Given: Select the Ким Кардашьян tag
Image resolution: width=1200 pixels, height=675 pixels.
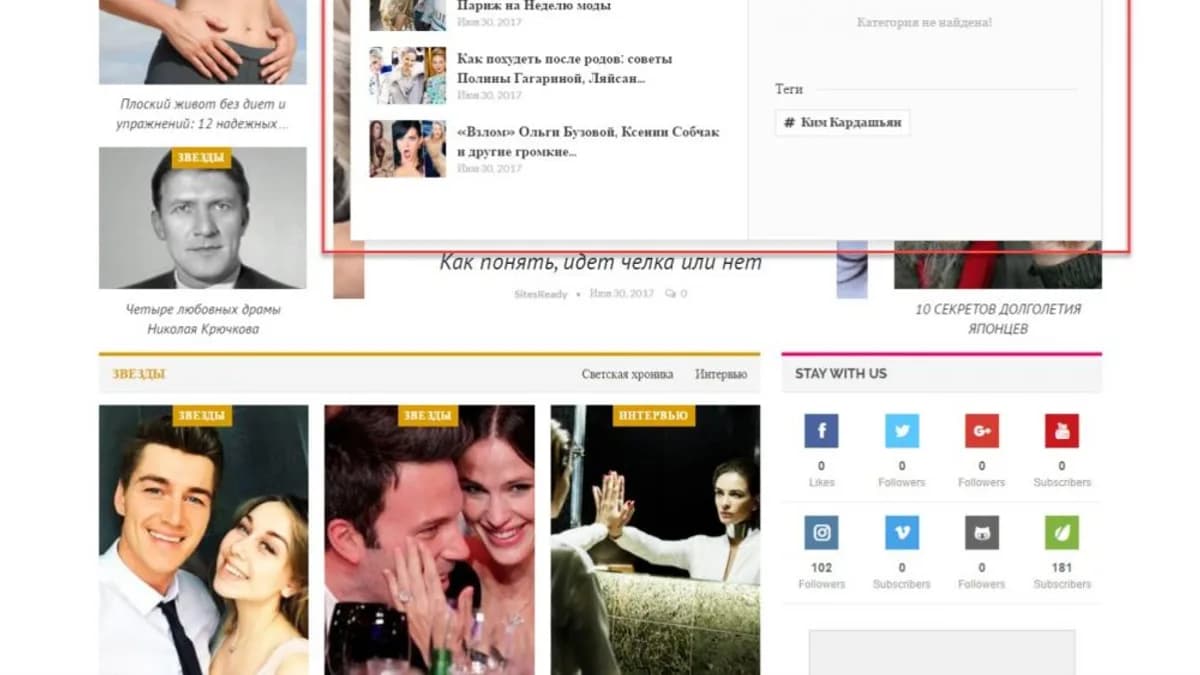Looking at the screenshot, I should pos(842,123).
